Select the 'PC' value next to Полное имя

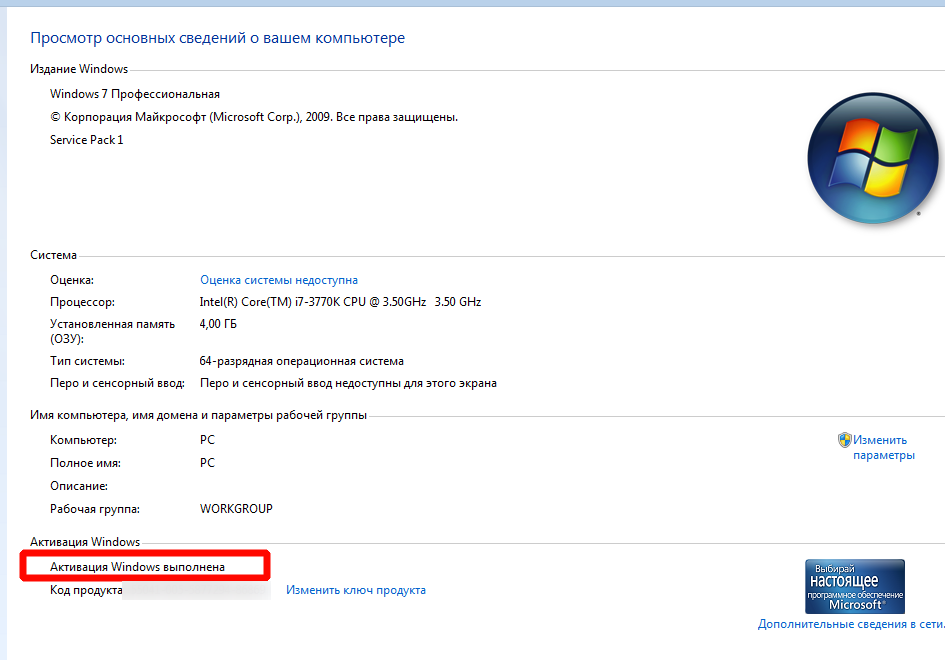point(207,463)
